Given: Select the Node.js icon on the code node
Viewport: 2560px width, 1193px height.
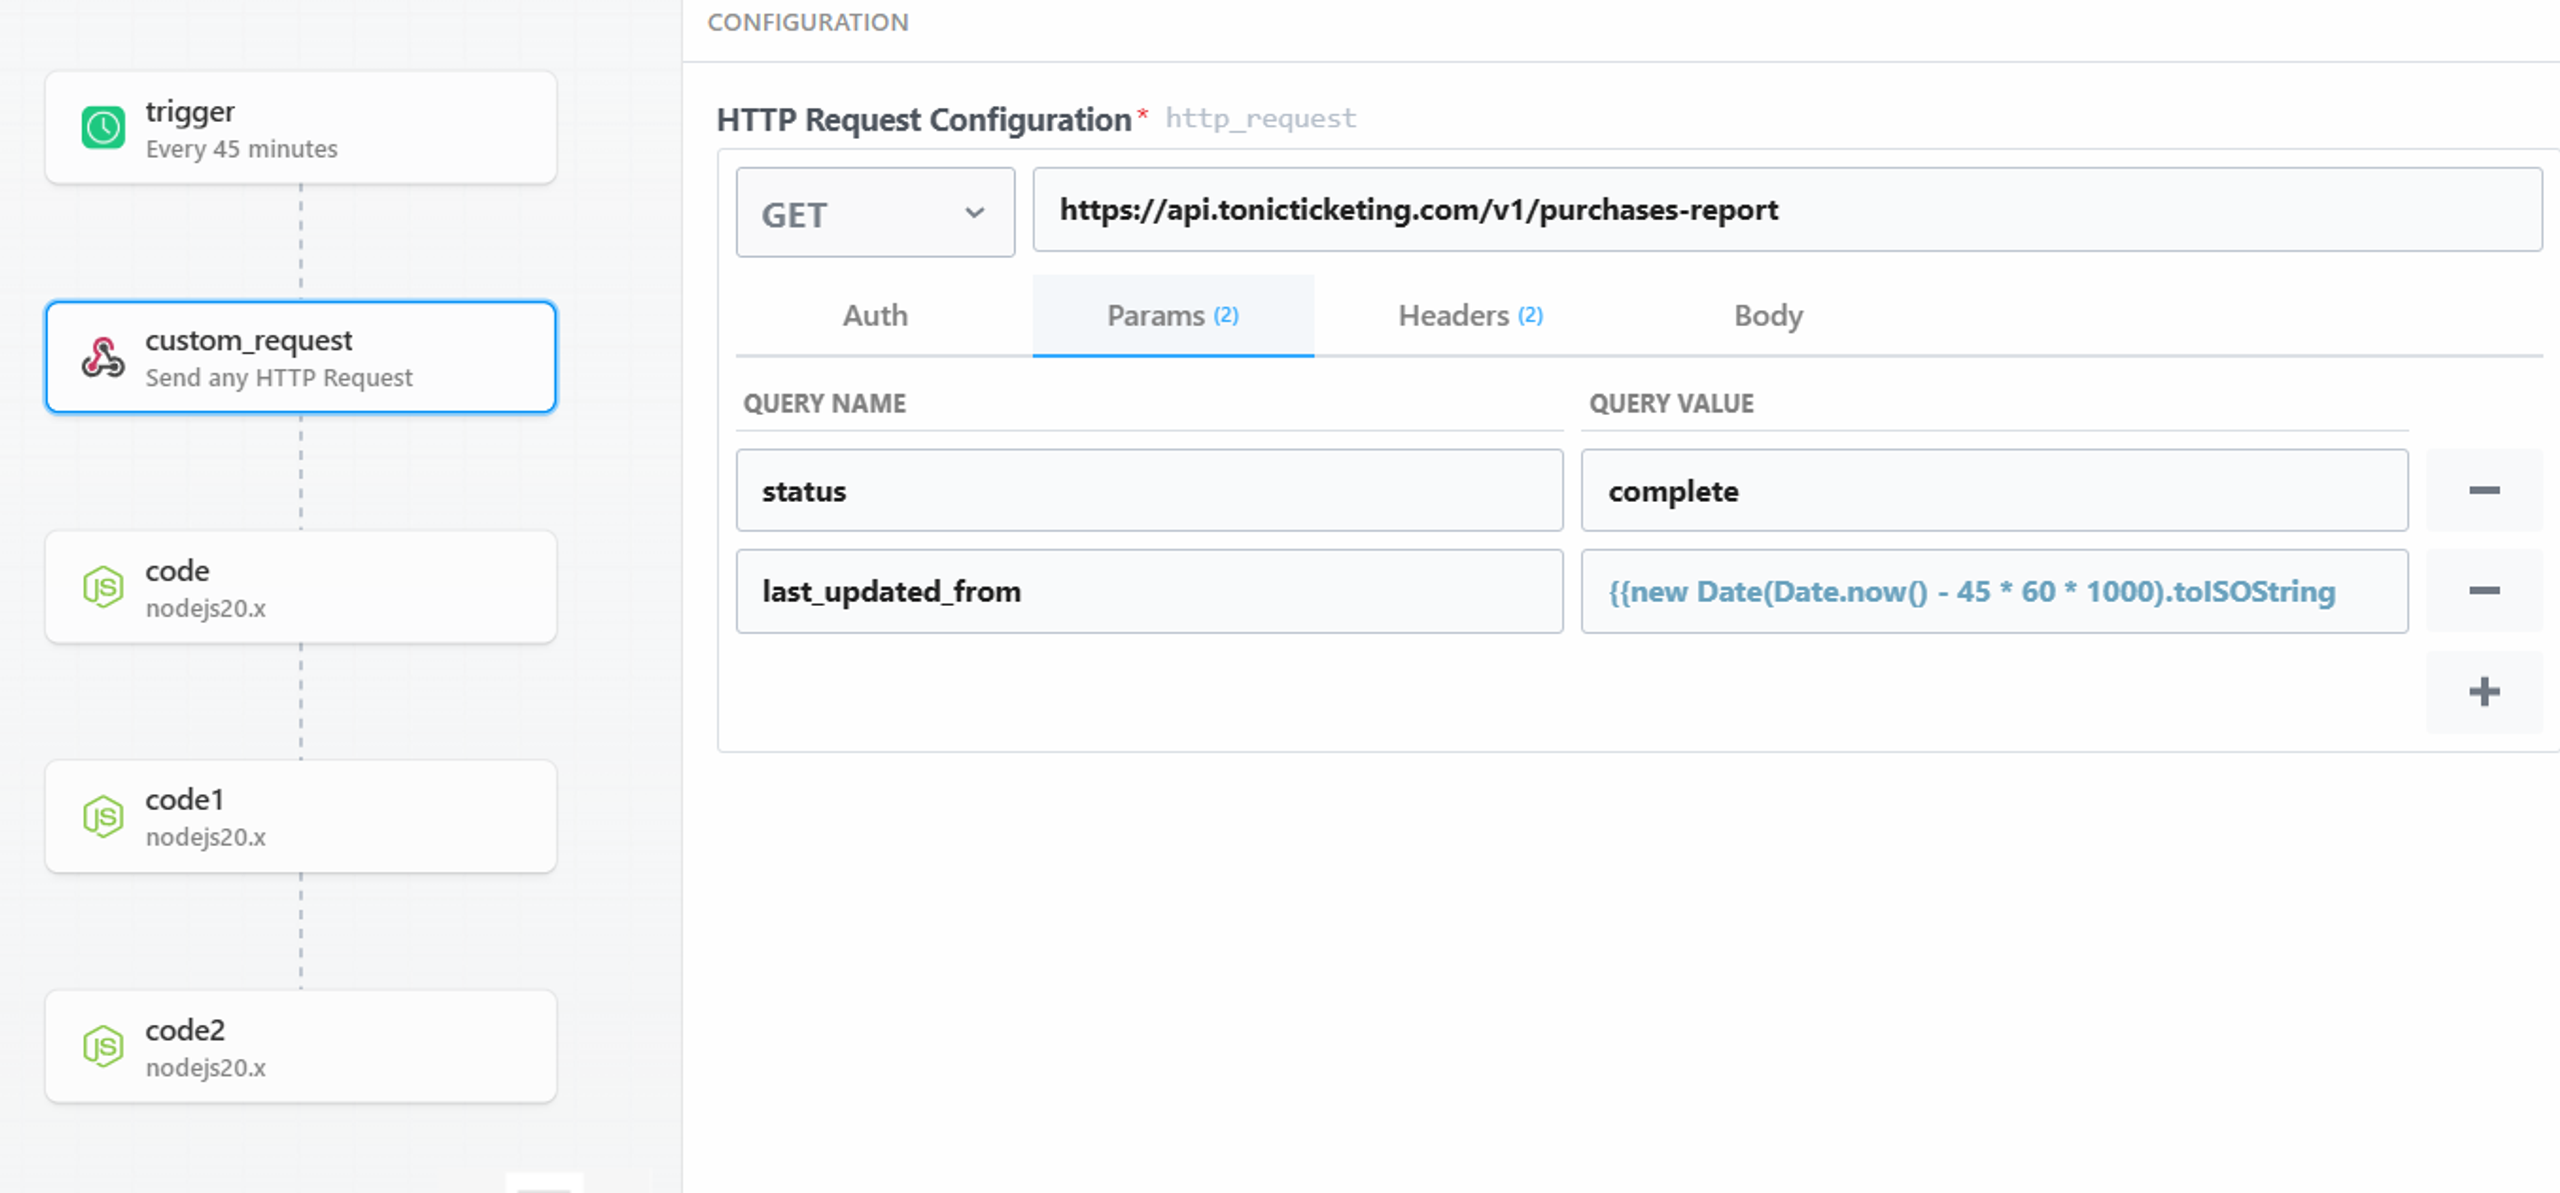Looking at the screenshot, I should 104,587.
